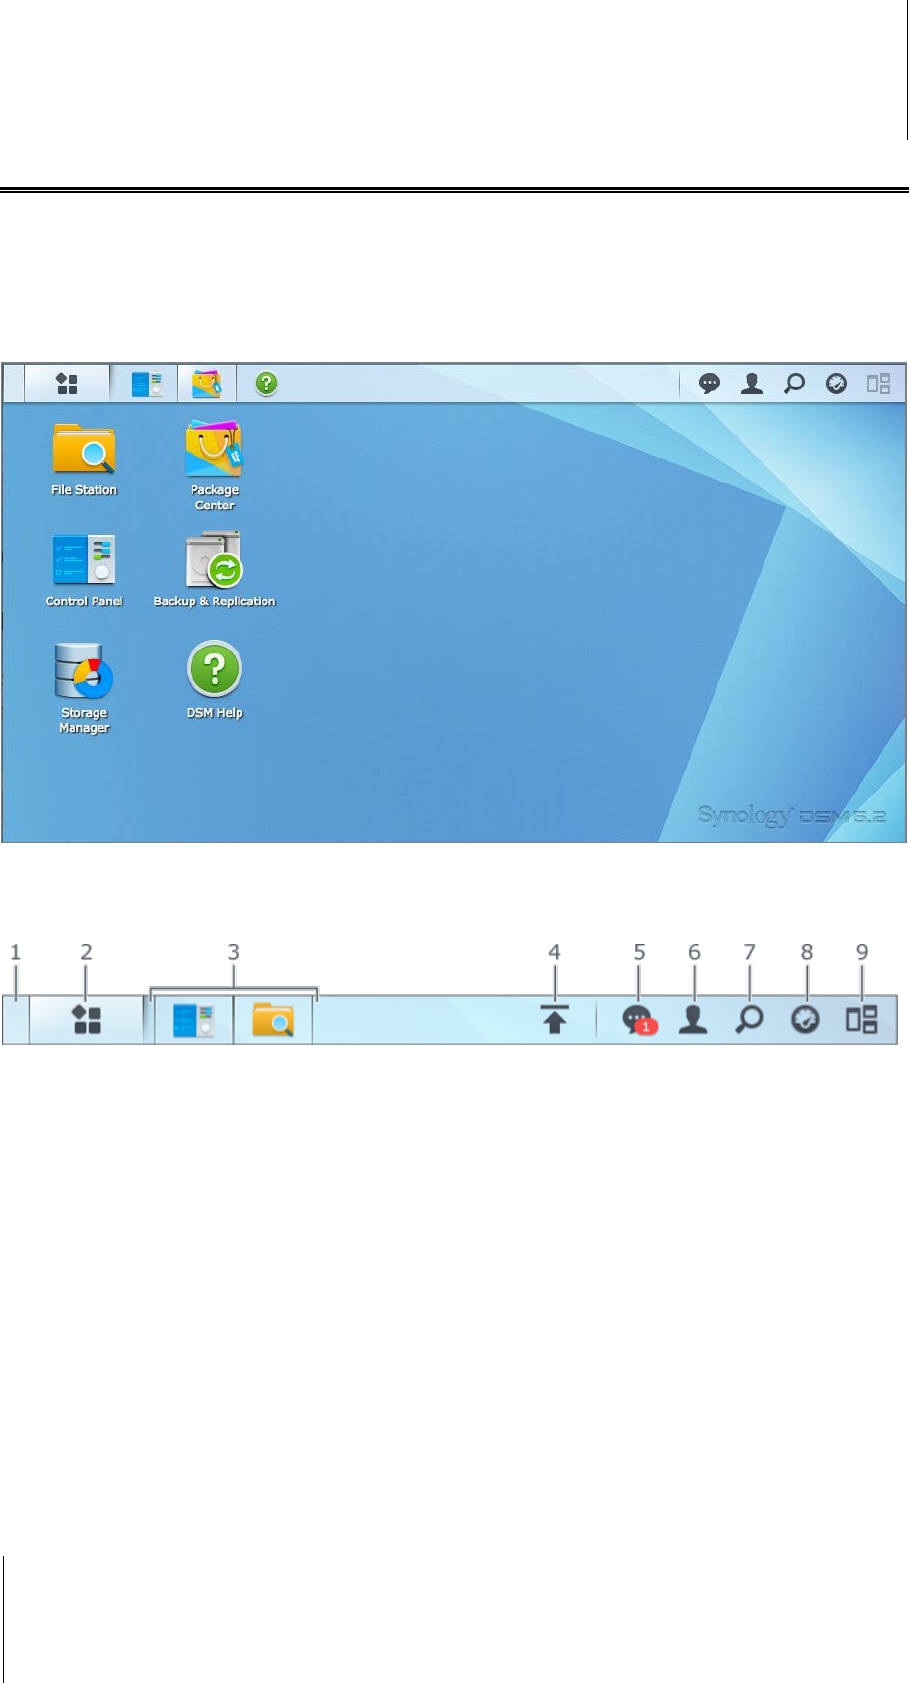Select File Station in the numbered taskbar

[273, 1020]
